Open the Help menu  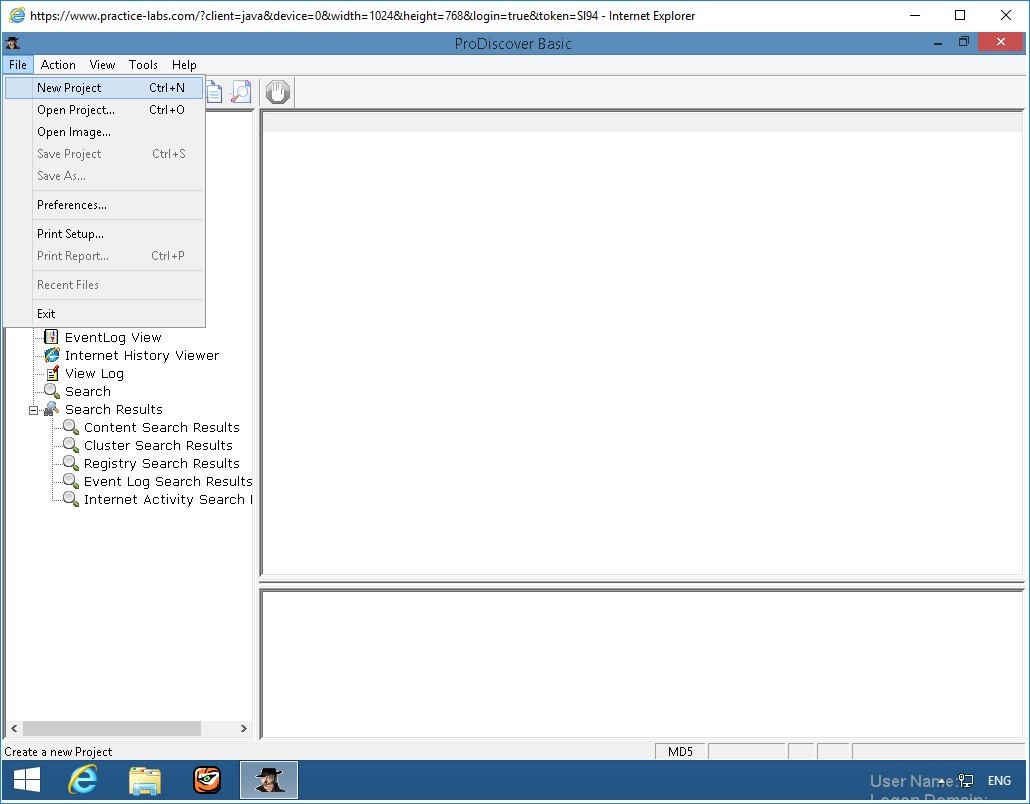[x=185, y=64]
